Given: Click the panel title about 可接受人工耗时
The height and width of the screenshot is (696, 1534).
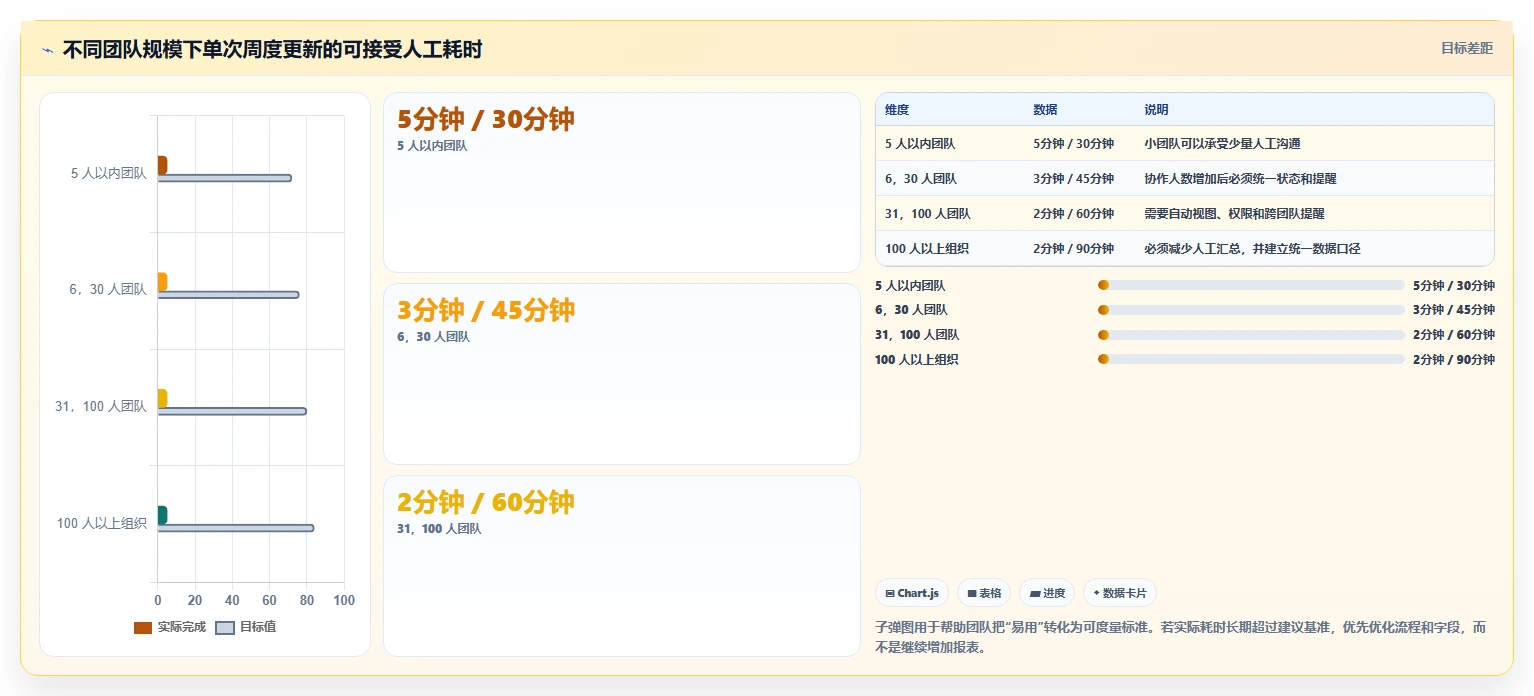Looking at the screenshot, I should click(x=273, y=50).
